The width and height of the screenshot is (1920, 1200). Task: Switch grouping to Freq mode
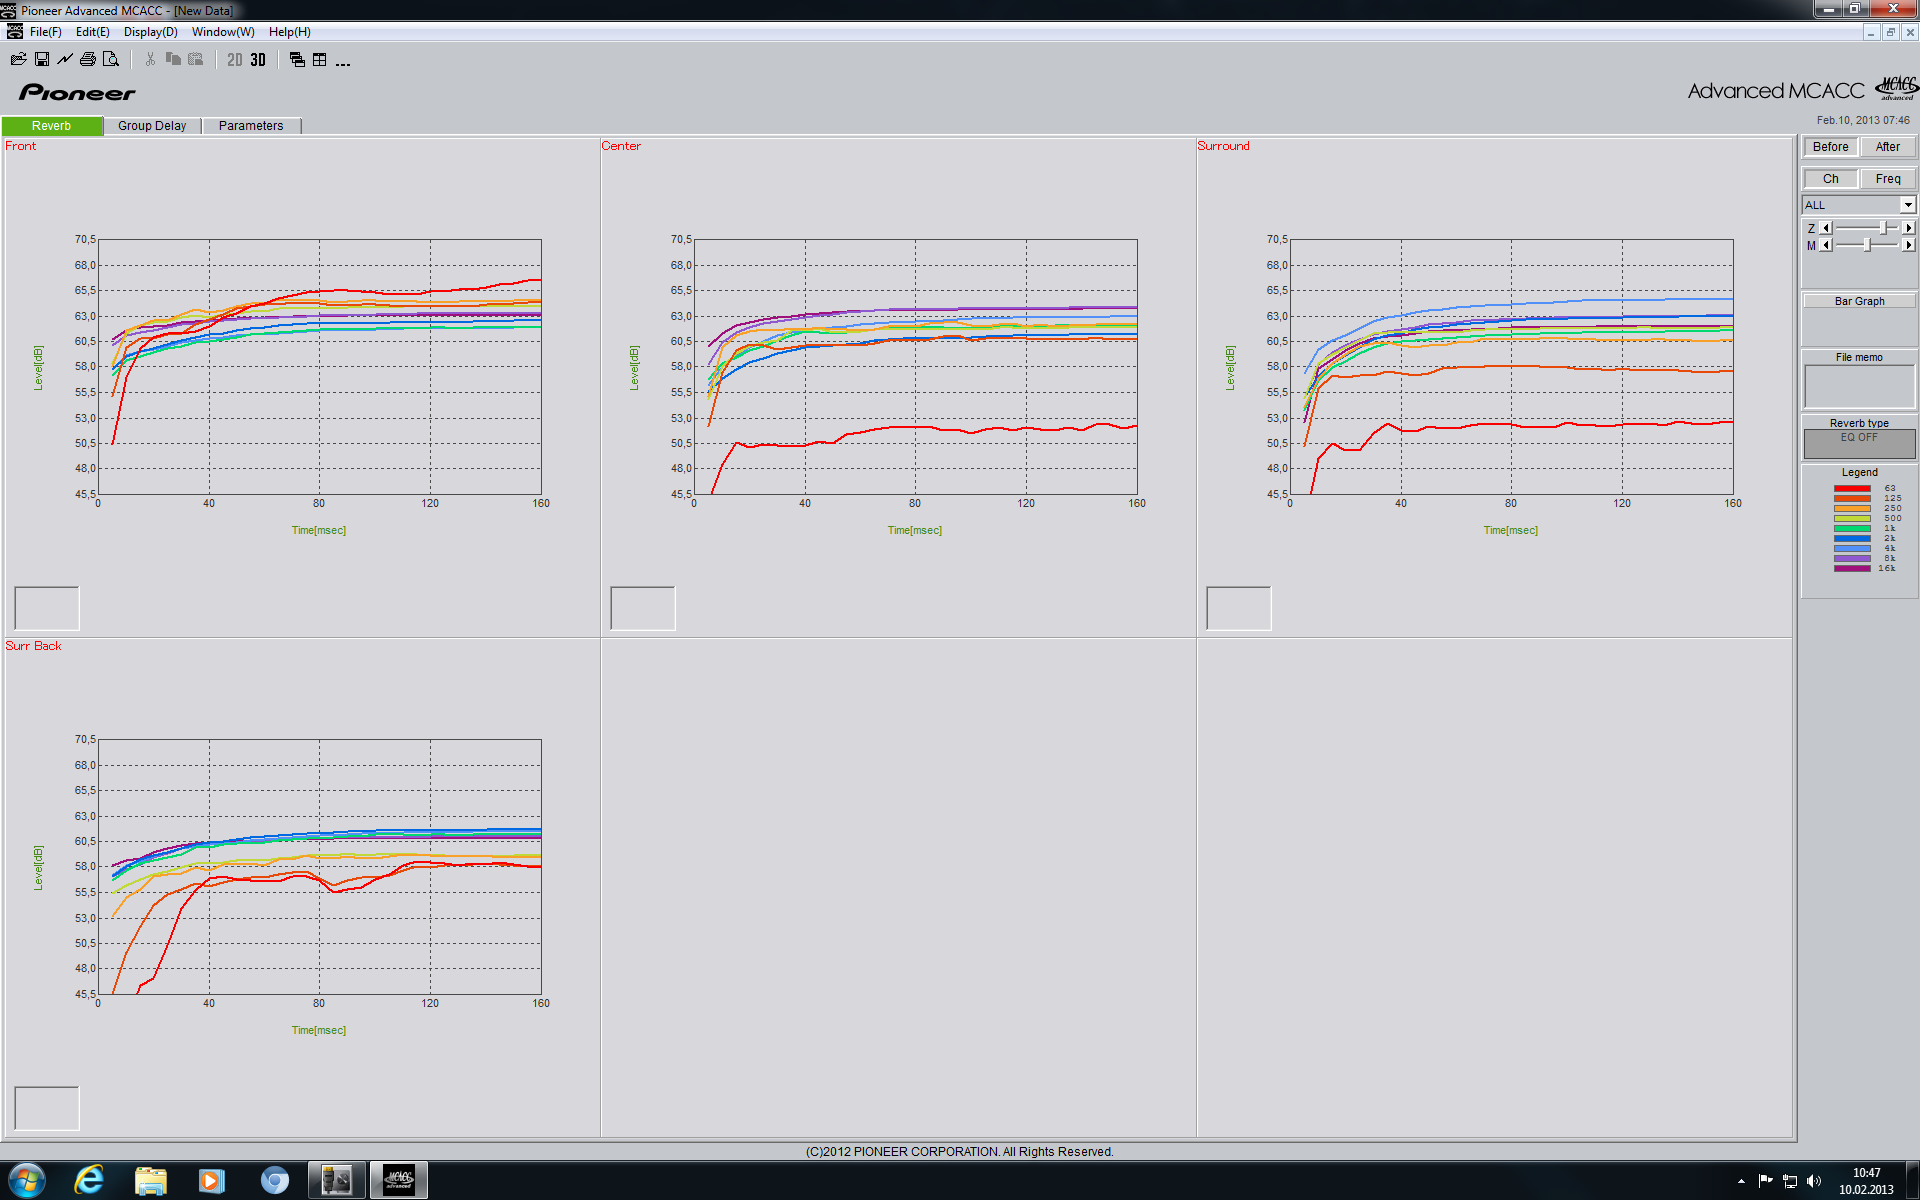[x=1887, y=179]
